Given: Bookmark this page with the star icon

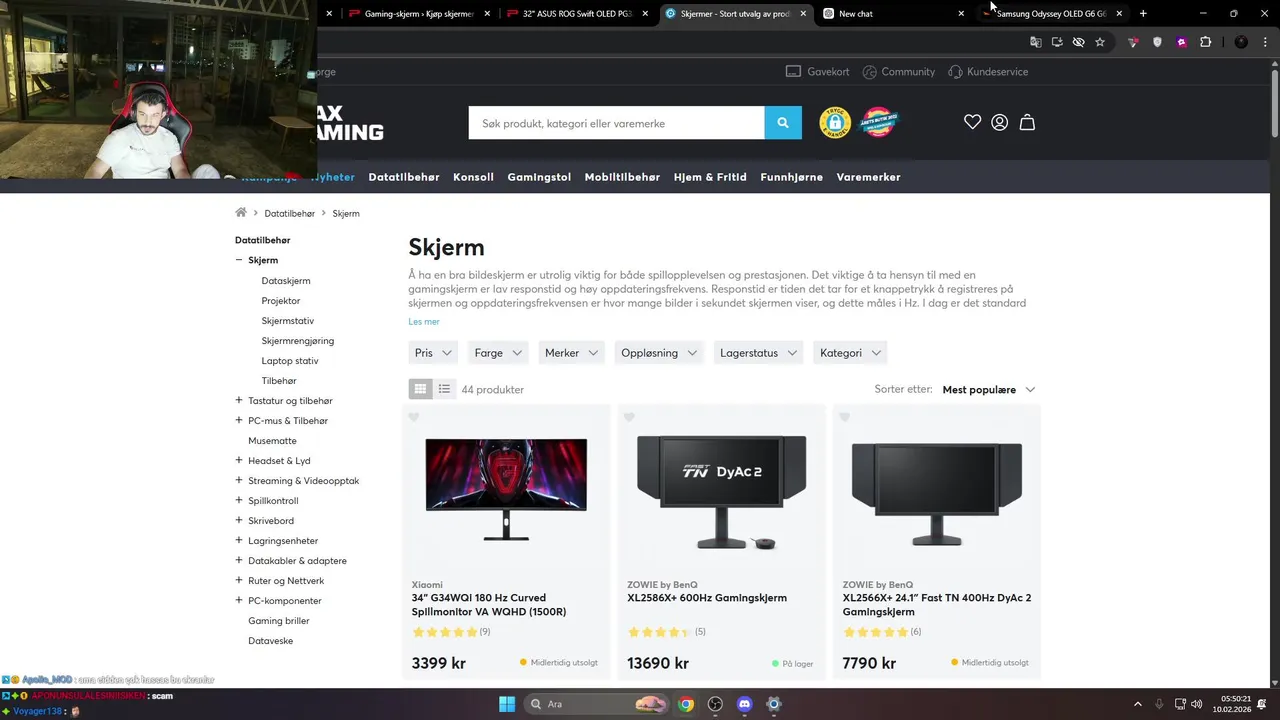Looking at the screenshot, I should click(x=1100, y=42).
